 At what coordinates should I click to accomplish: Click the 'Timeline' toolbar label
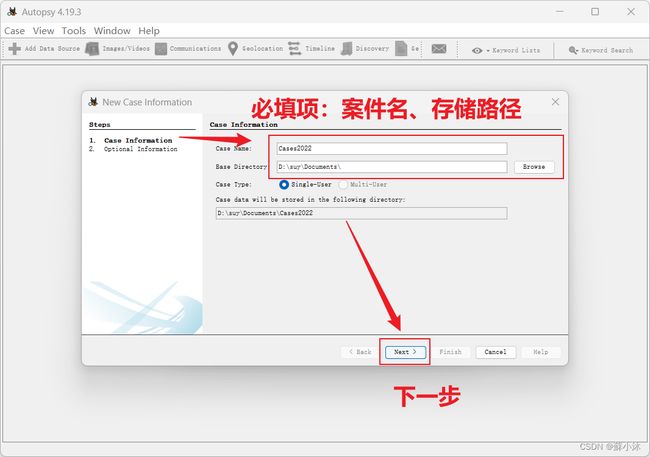[320, 49]
